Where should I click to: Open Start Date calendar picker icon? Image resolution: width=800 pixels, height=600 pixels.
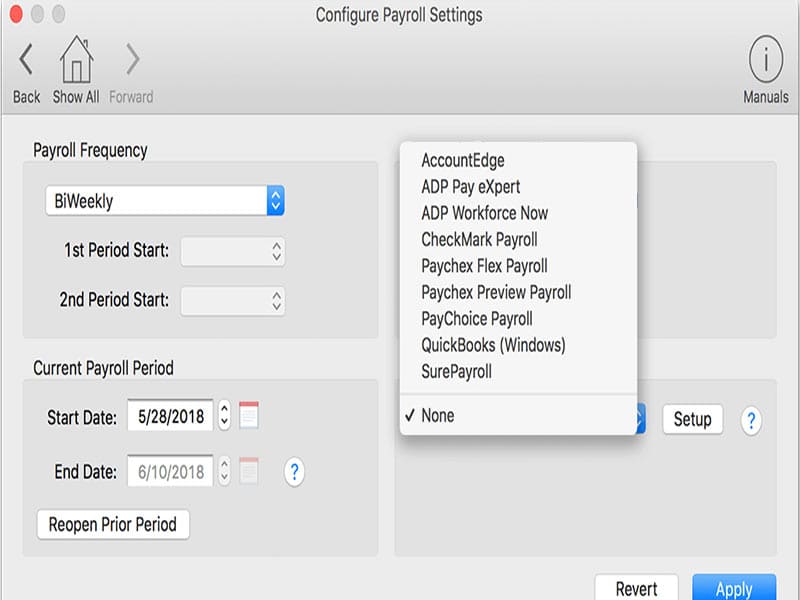pyautogui.click(x=249, y=416)
